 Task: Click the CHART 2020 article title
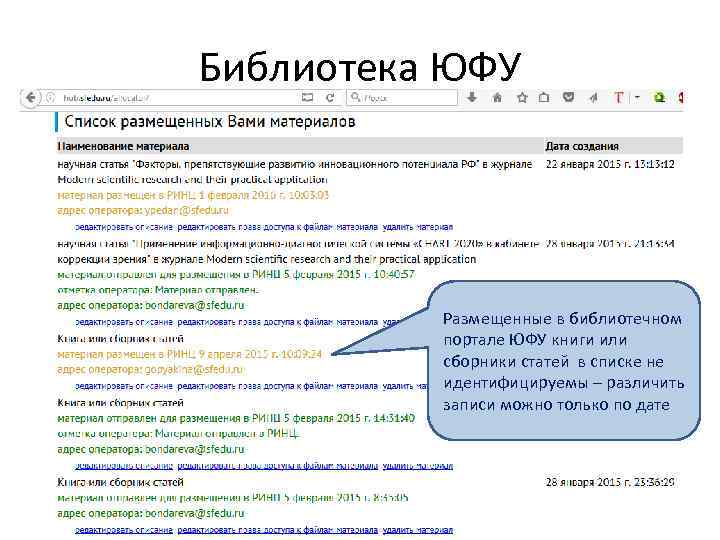tap(298, 251)
